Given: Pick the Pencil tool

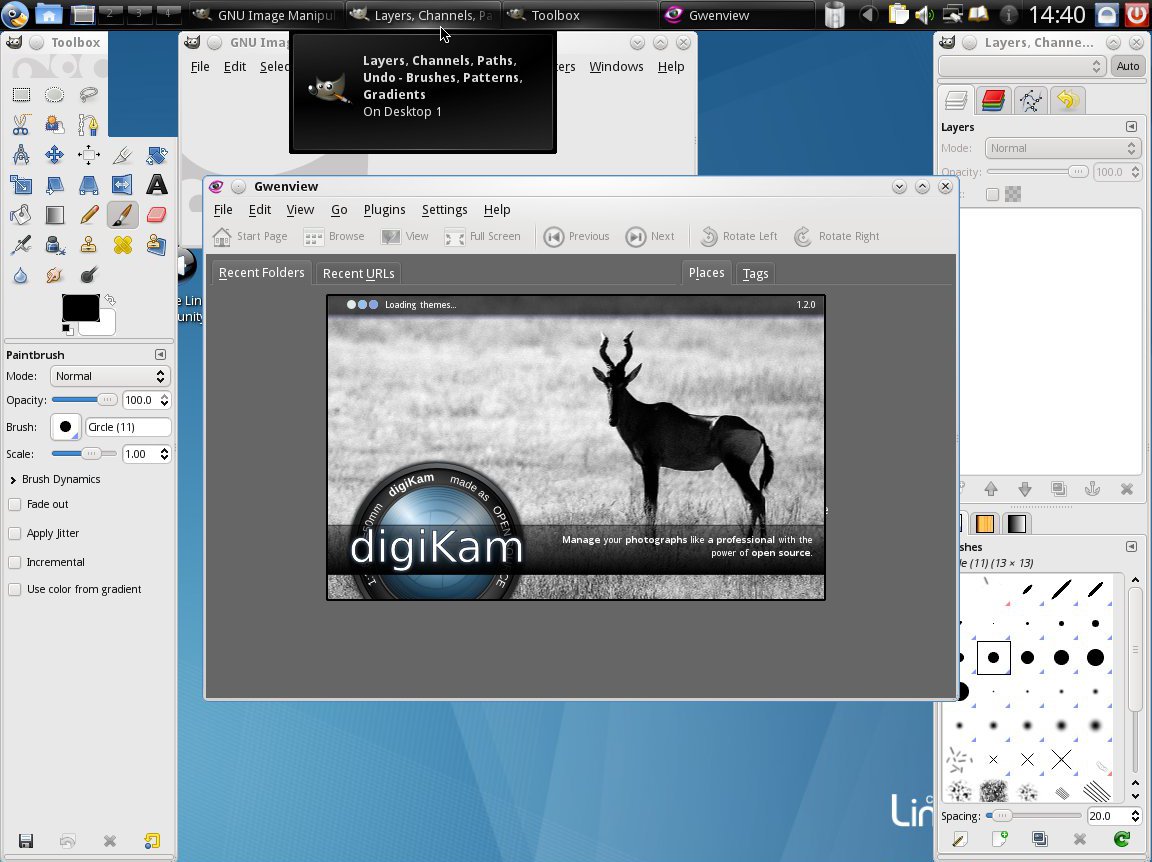Looking at the screenshot, I should point(89,215).
